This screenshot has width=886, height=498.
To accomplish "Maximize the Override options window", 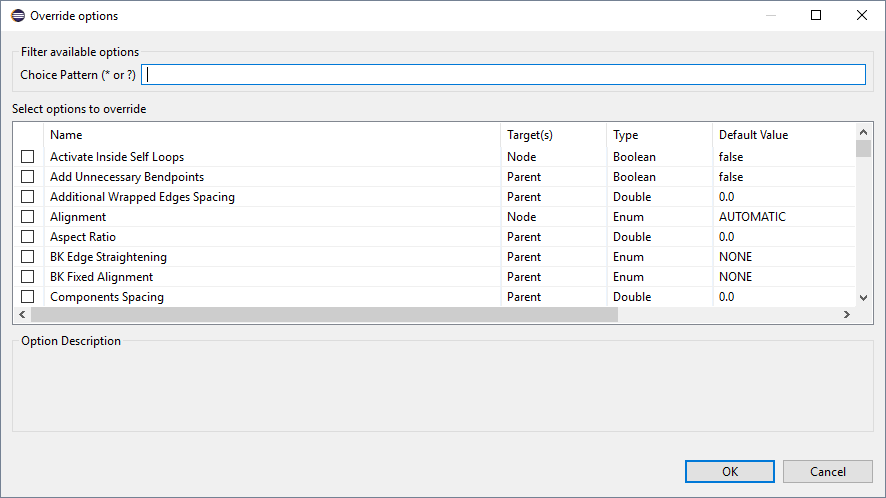I will 816,16.
